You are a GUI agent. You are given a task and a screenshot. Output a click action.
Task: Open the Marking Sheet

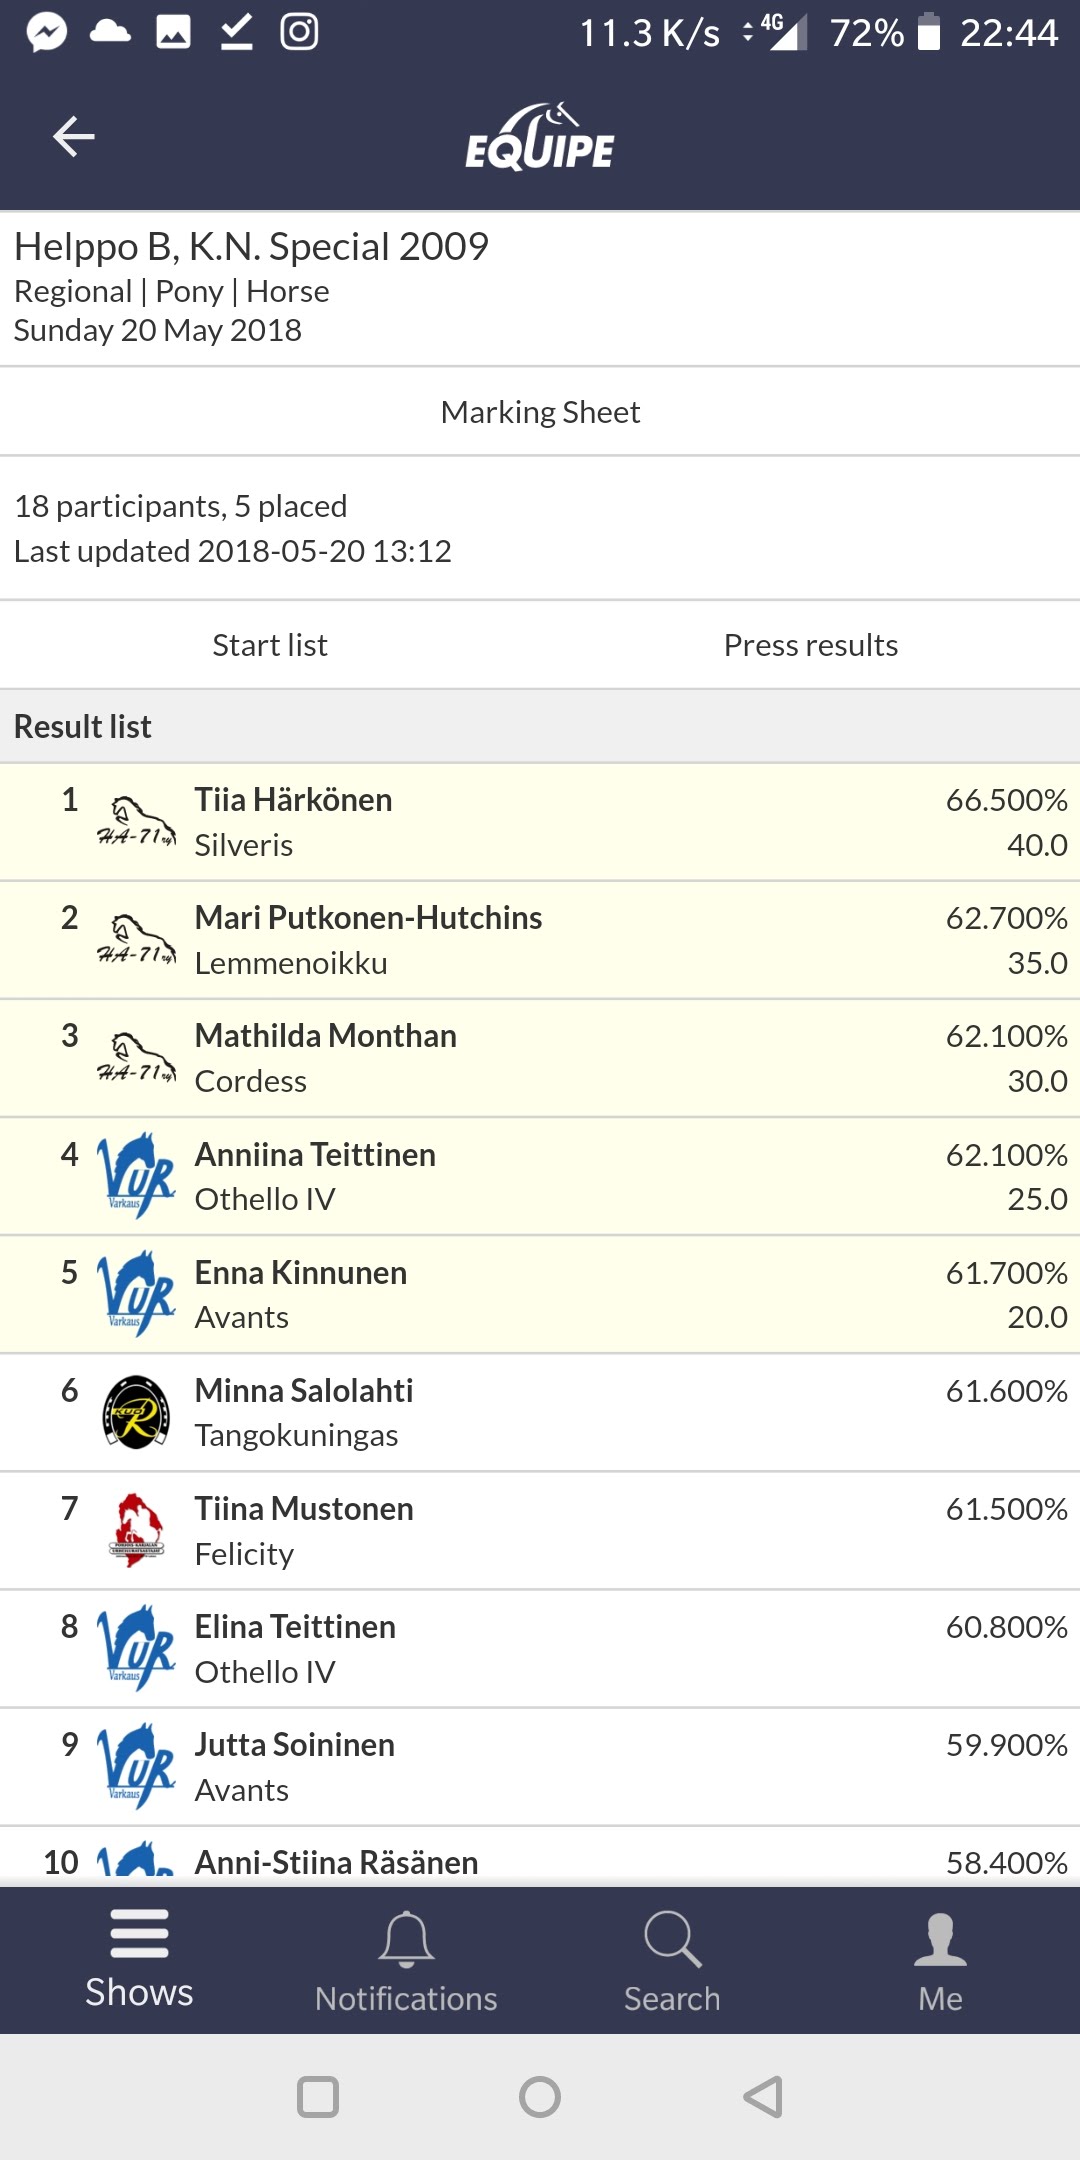coord(540,412)
